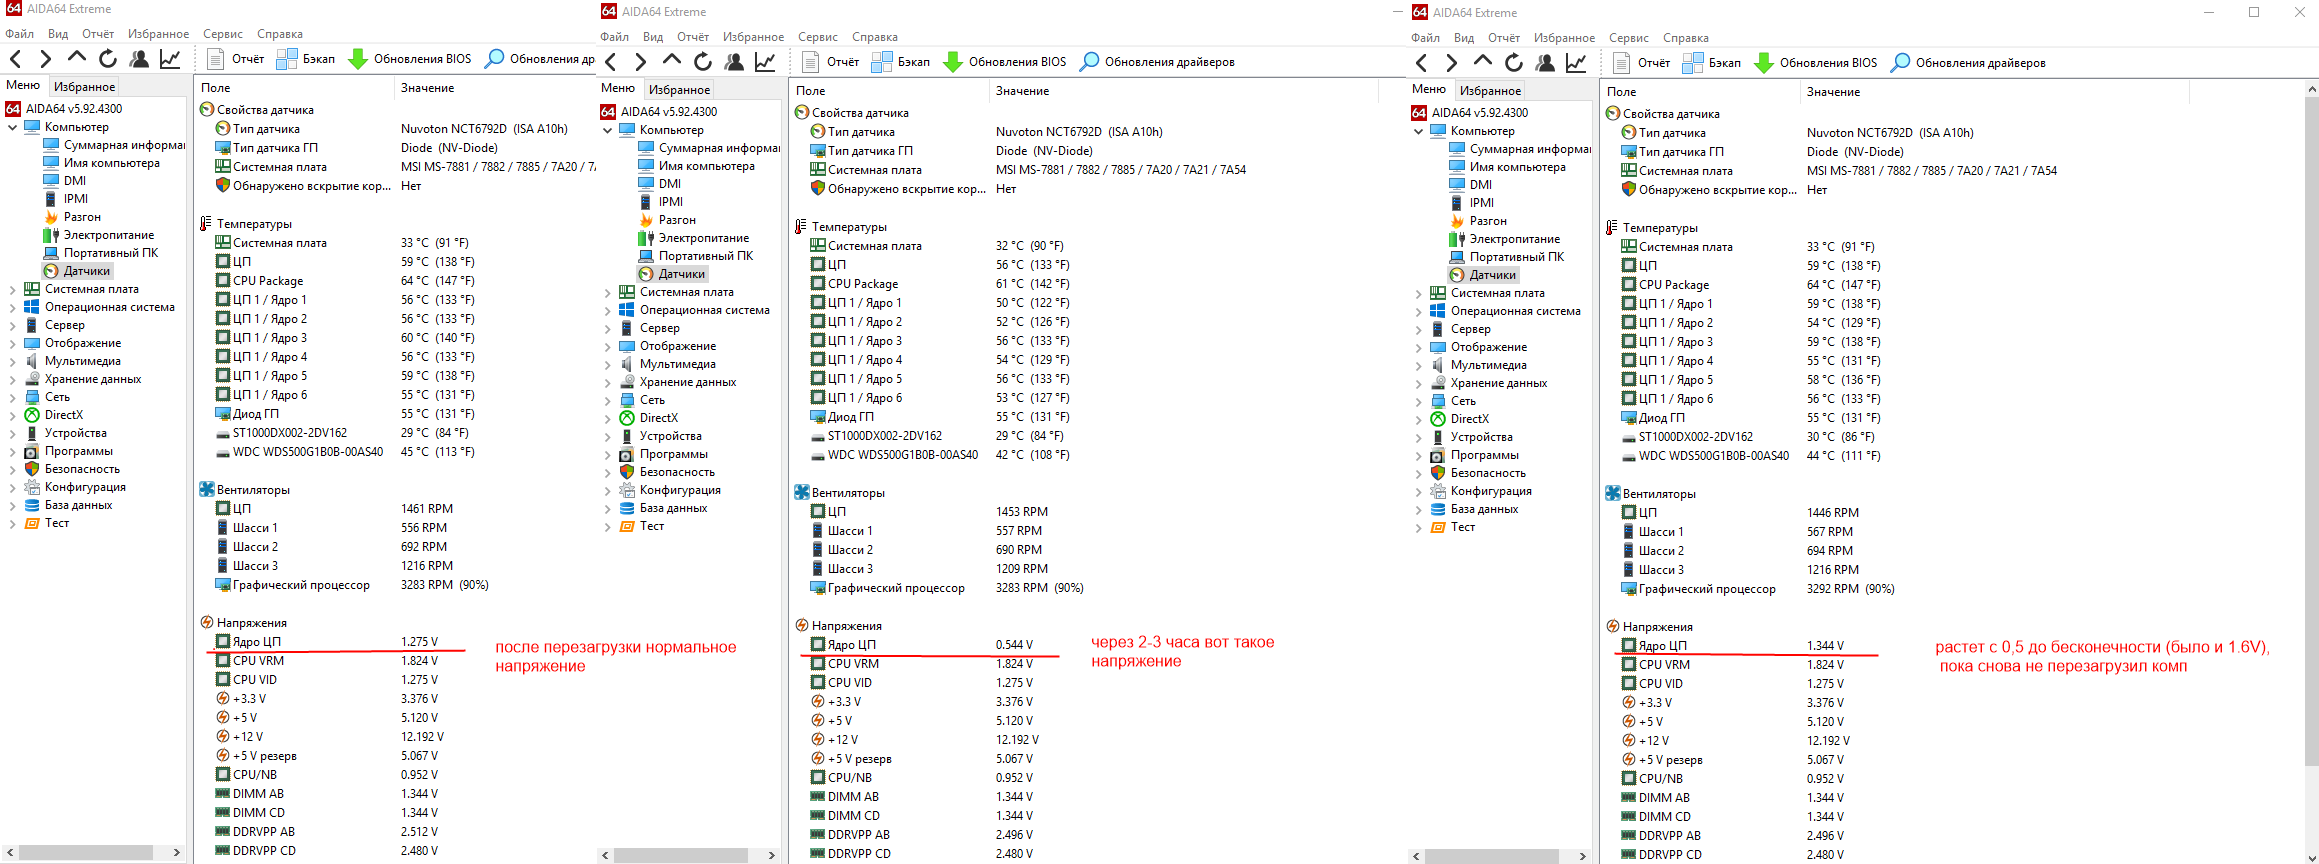Expand Конфигурация in the right window tree
The width and height of the screenshot is (2319, 864).
tap(1418, 491)
